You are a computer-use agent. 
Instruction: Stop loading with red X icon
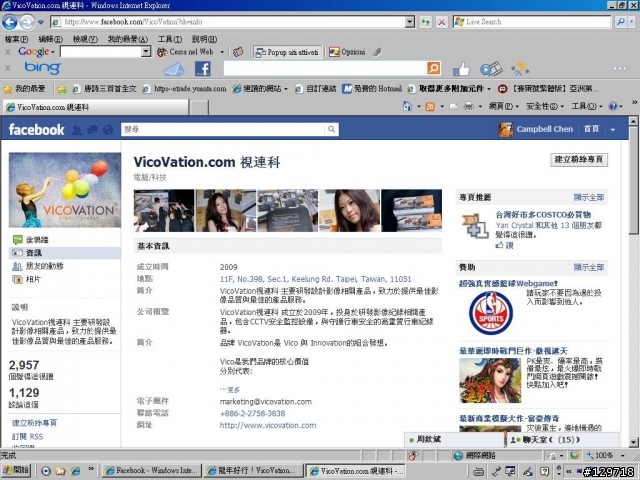[441, 22]
